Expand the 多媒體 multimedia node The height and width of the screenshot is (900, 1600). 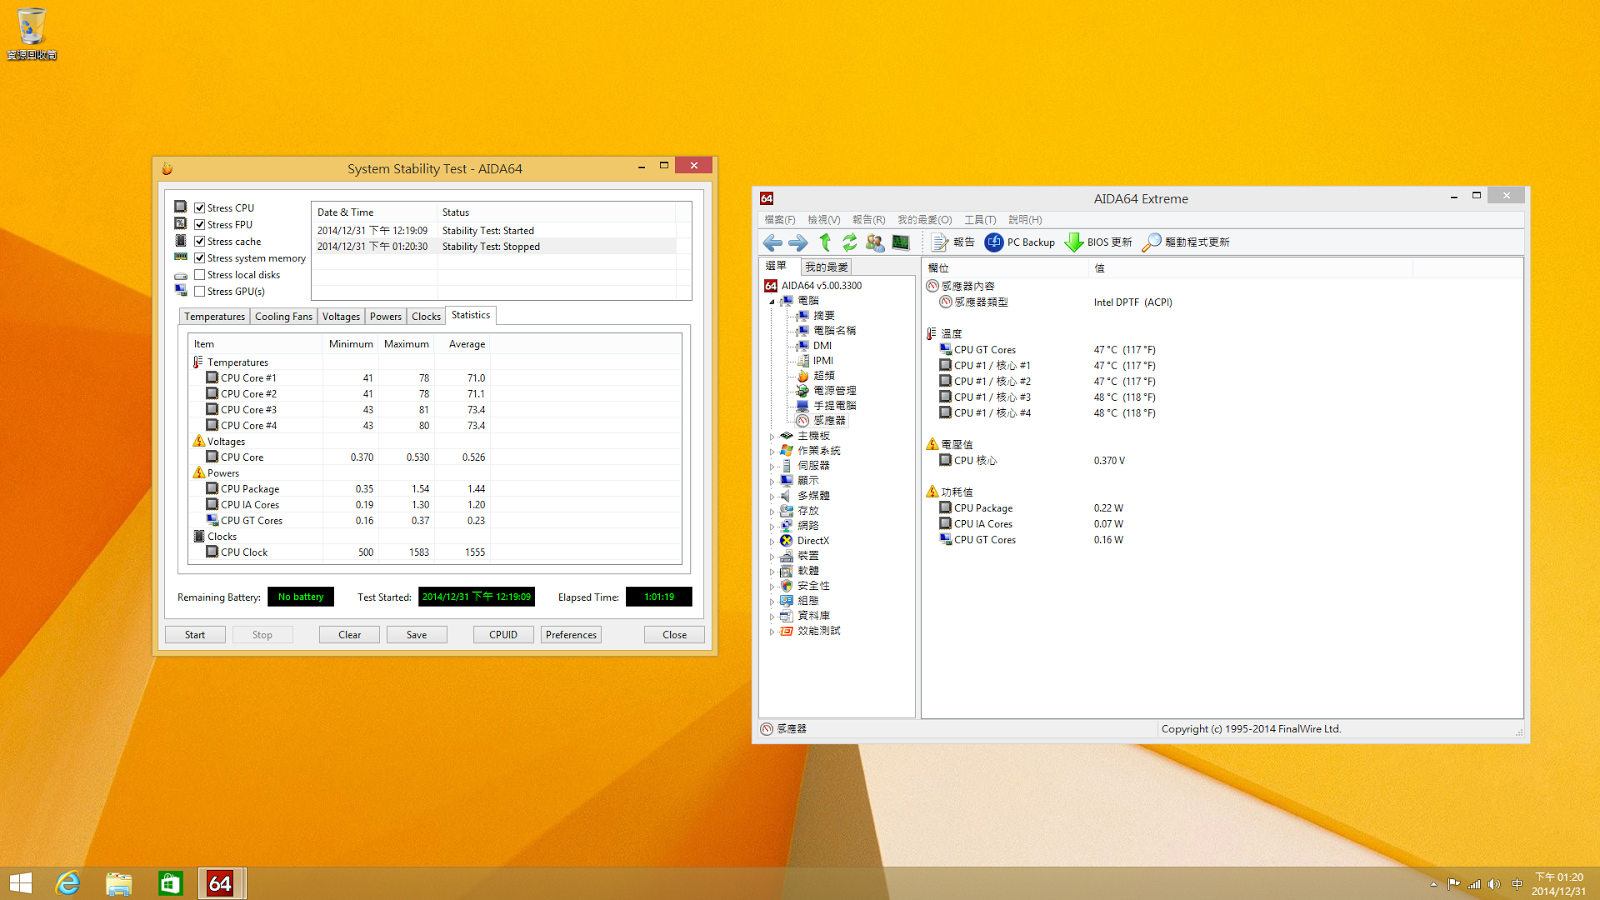[772, 496]
